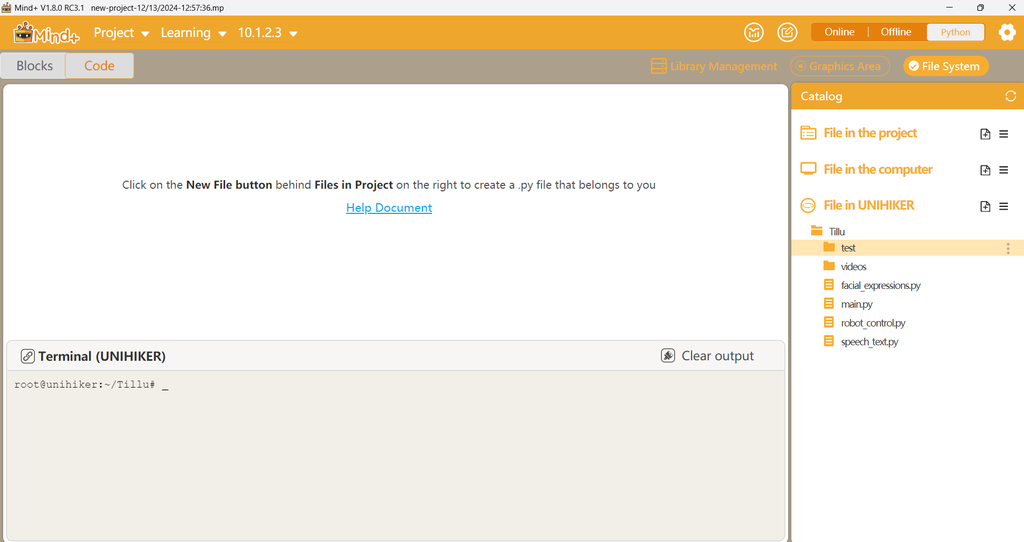The image size is (1024, 542).
Task: Open Library Management
Action: [x=714, y=66]
